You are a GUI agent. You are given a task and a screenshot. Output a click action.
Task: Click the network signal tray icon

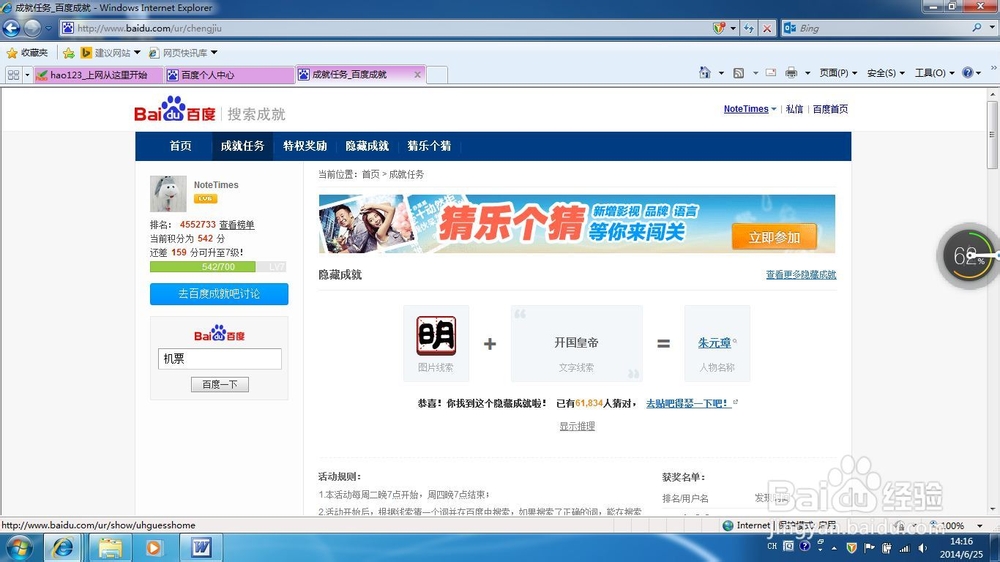point(904,548)
